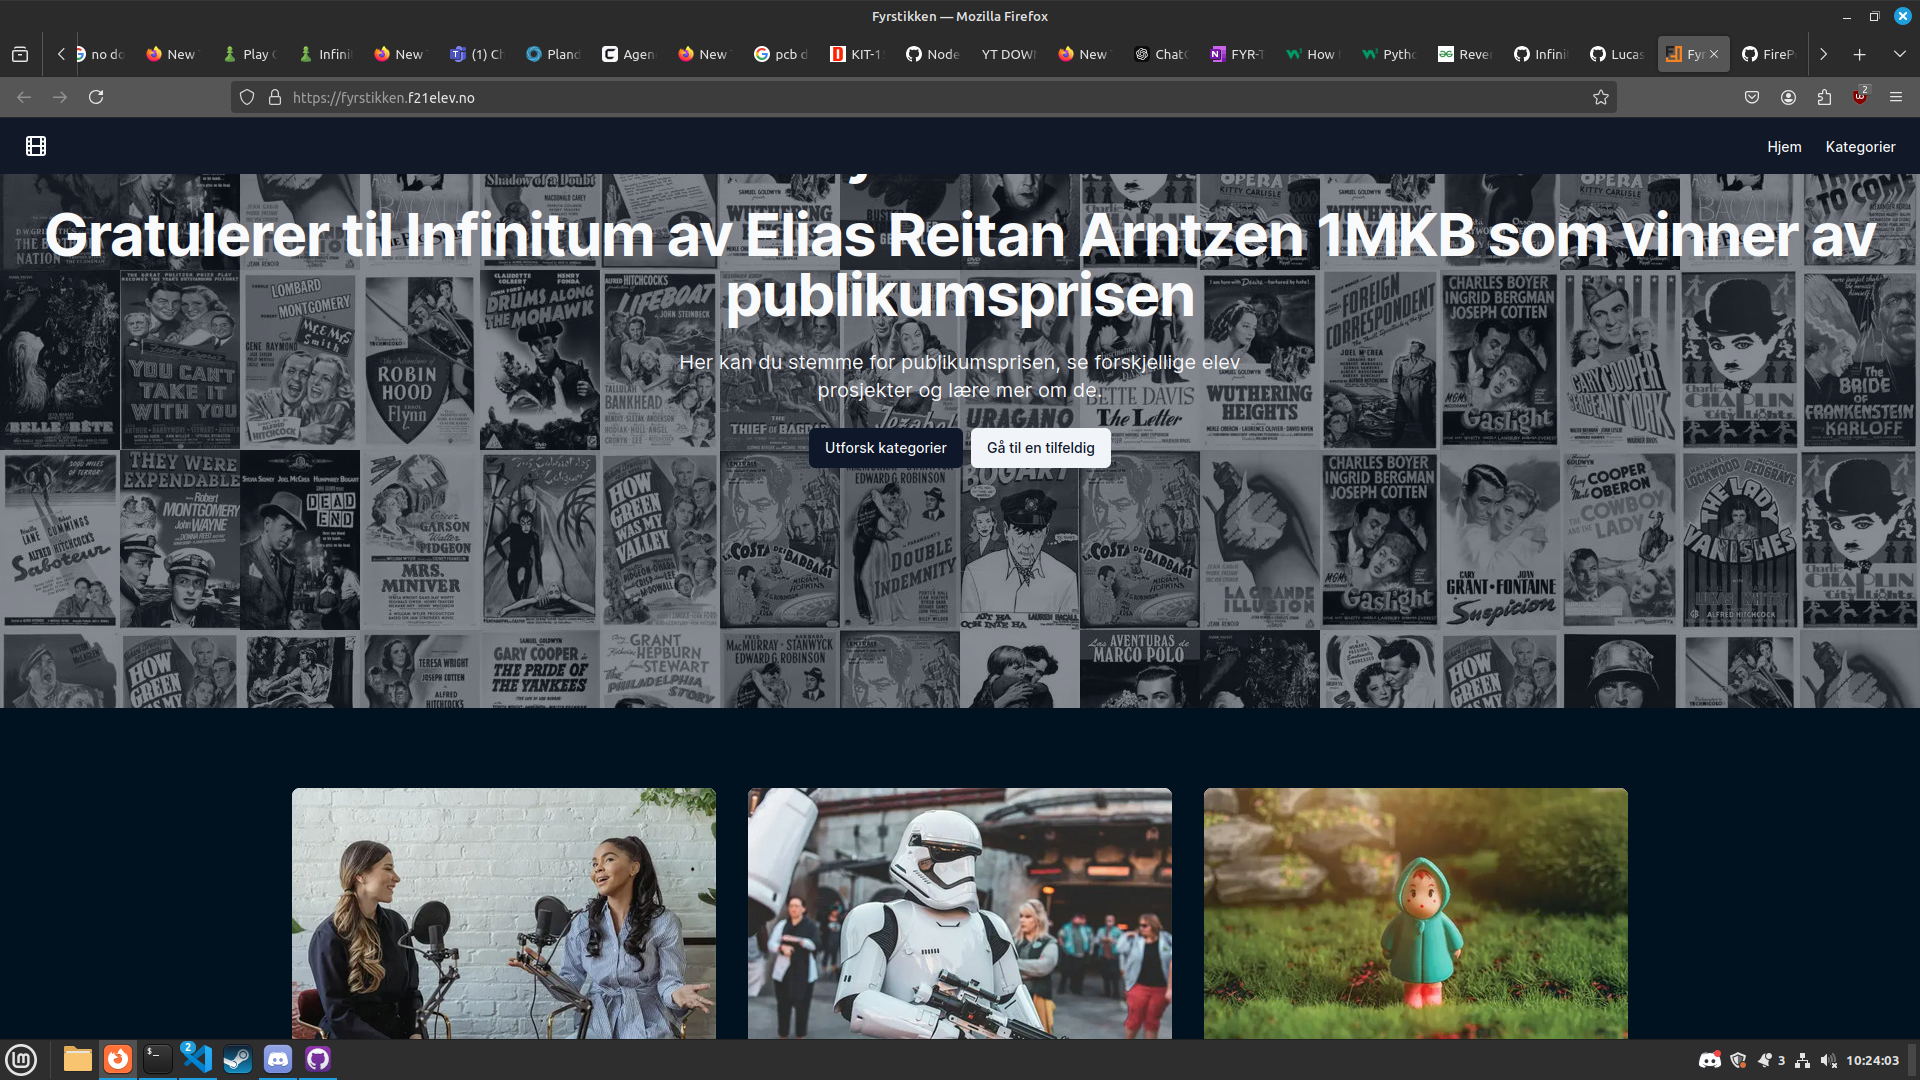Go back to the previous page

tap(24, 97)
